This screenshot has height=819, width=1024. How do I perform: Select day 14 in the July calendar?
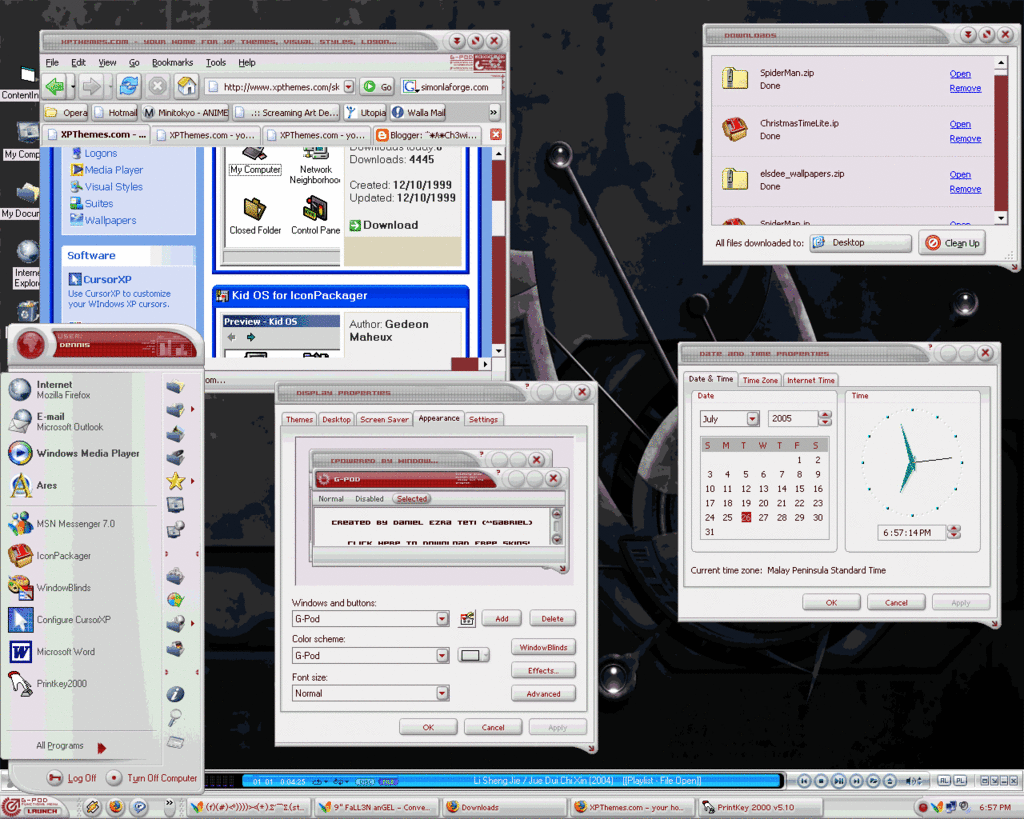click(781, 489)
